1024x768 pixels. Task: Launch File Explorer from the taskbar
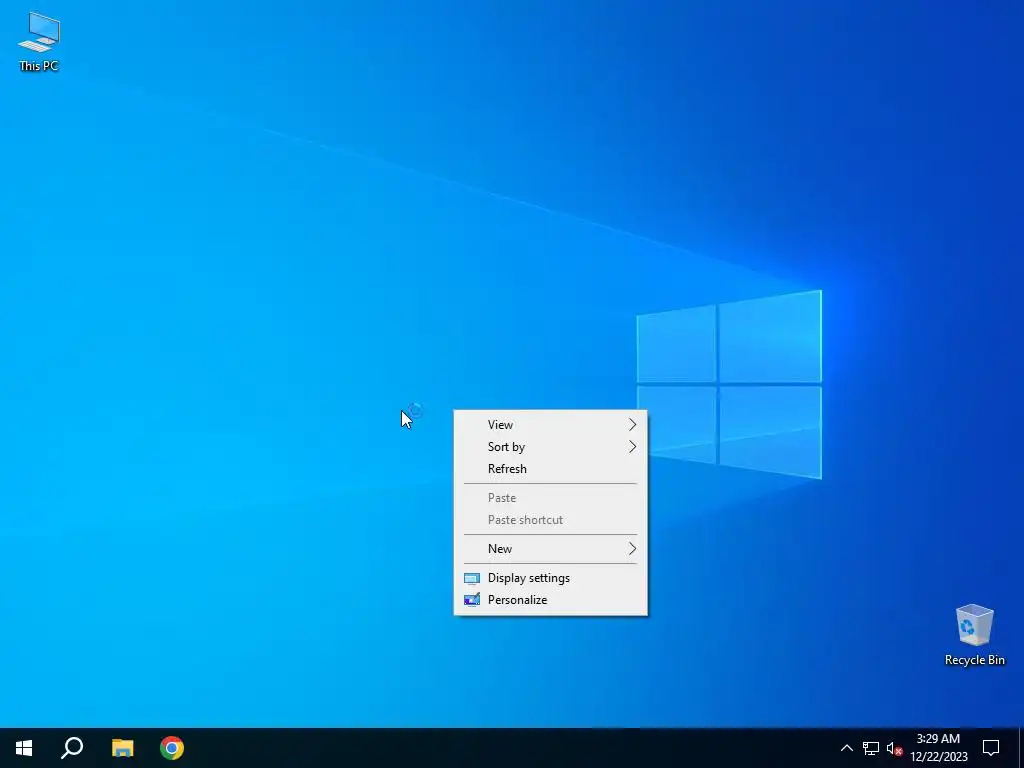[x=122, y=748]
